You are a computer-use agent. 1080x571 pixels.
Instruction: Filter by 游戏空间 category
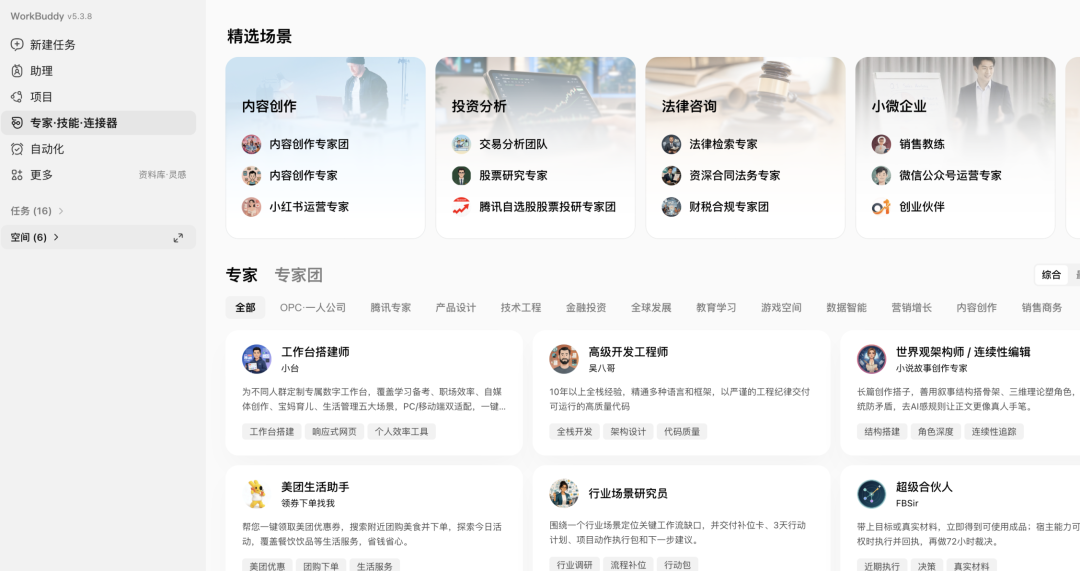[x=781, y=308]
